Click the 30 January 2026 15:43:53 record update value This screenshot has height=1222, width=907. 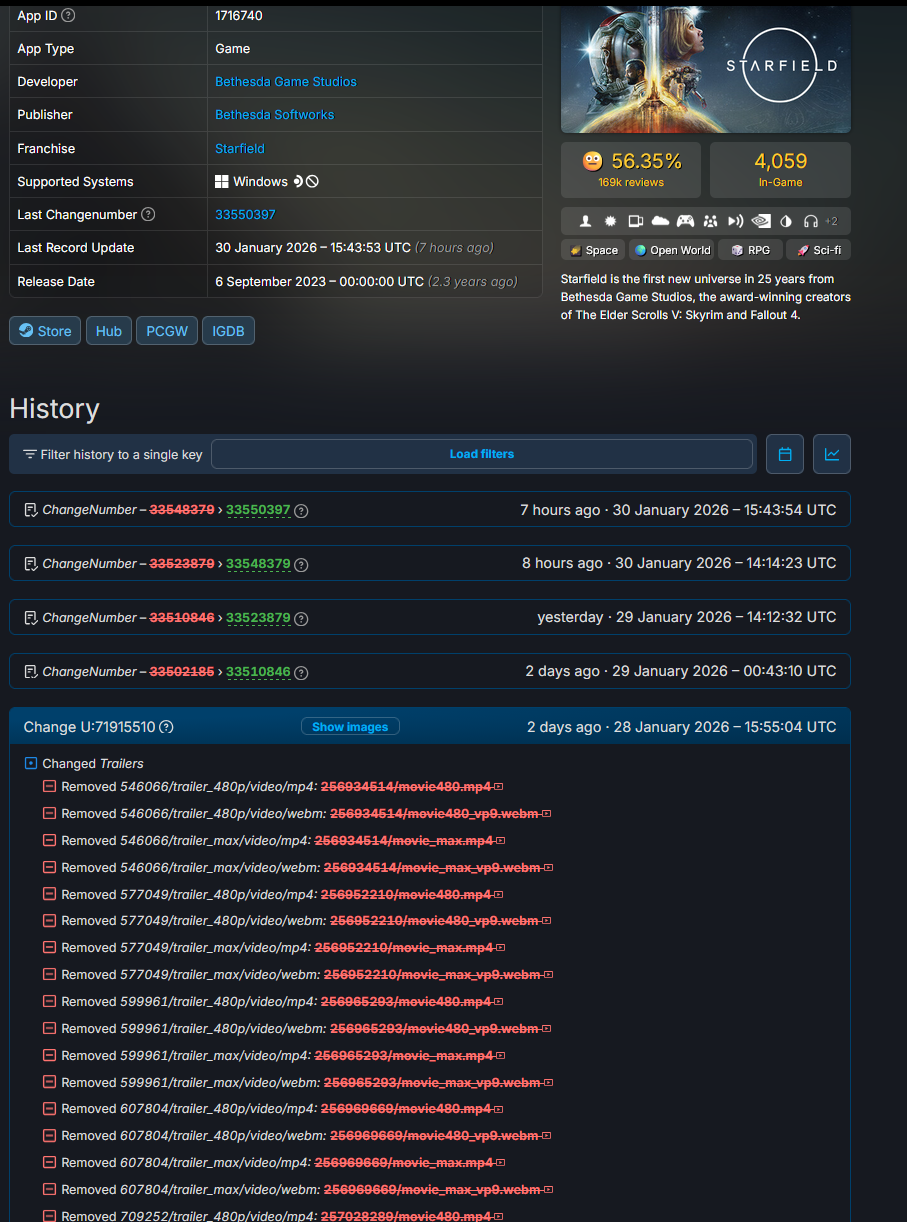point(313,248)
